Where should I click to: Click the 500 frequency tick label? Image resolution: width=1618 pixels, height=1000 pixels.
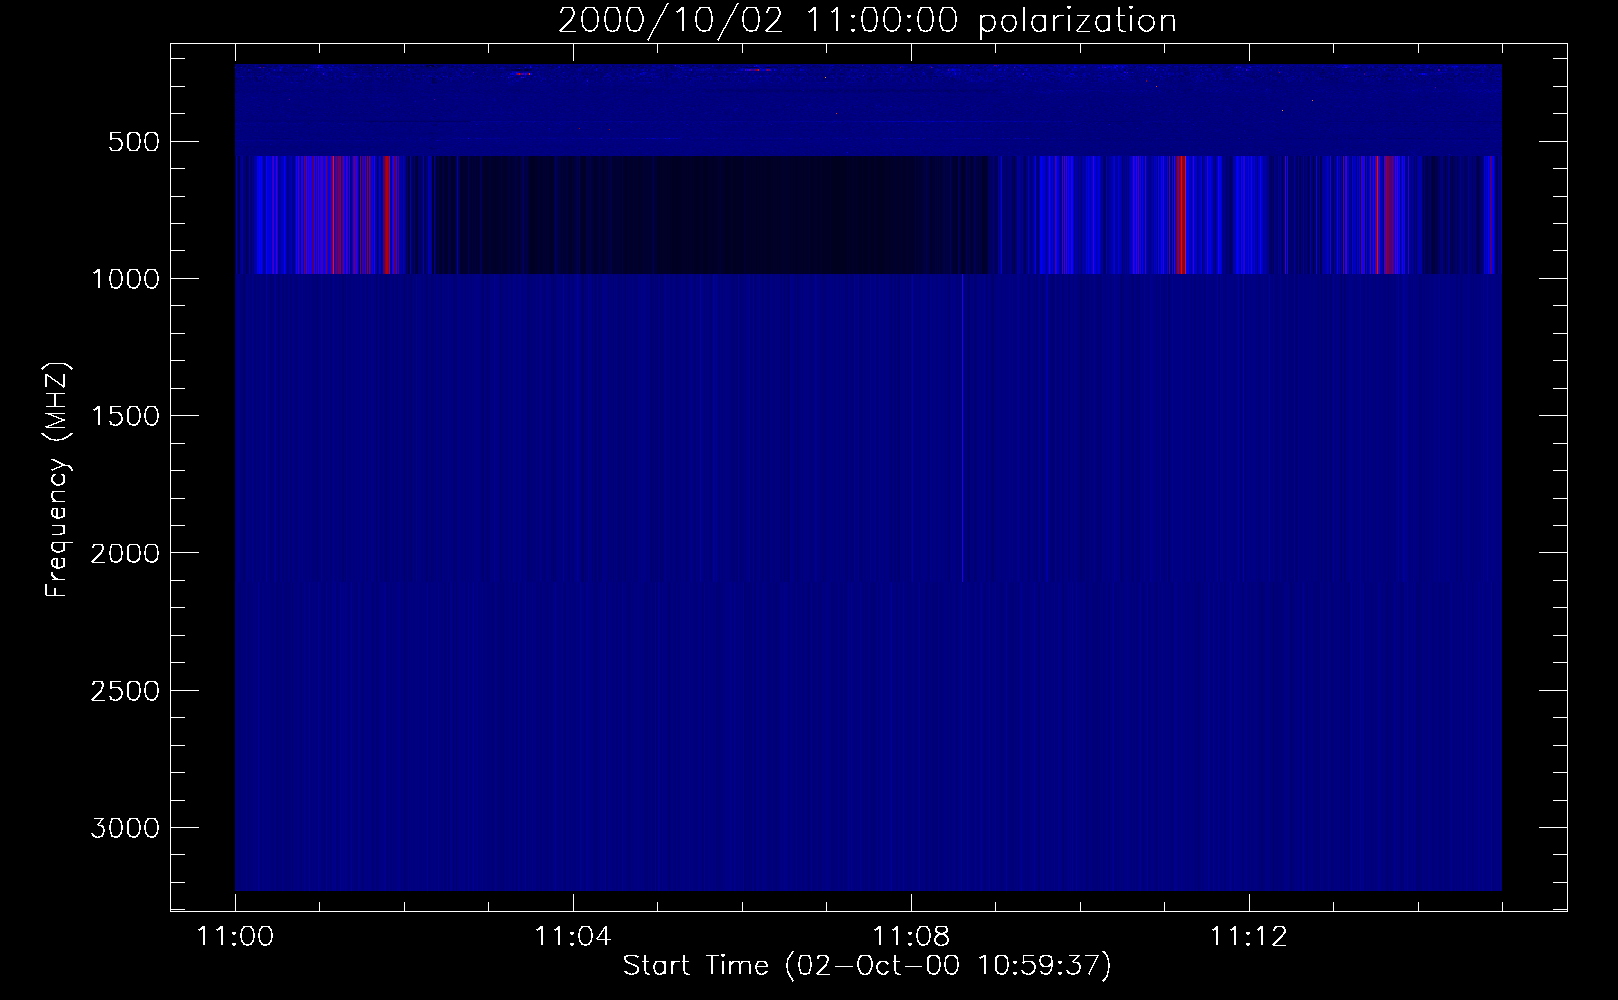(x=135, y=142)
